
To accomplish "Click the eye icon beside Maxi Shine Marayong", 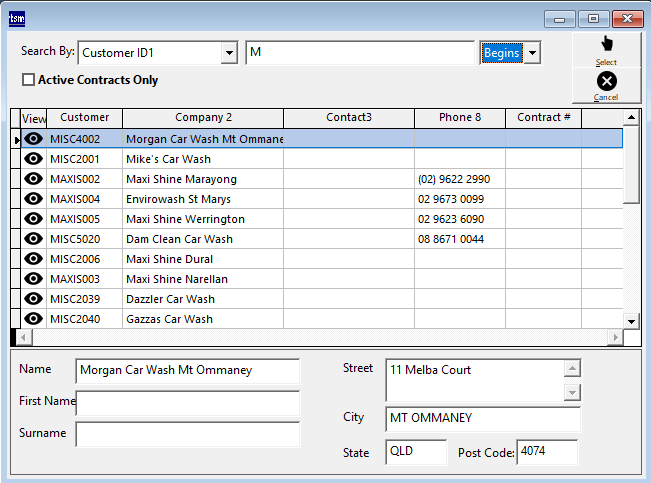I will [x=33, y=179].
